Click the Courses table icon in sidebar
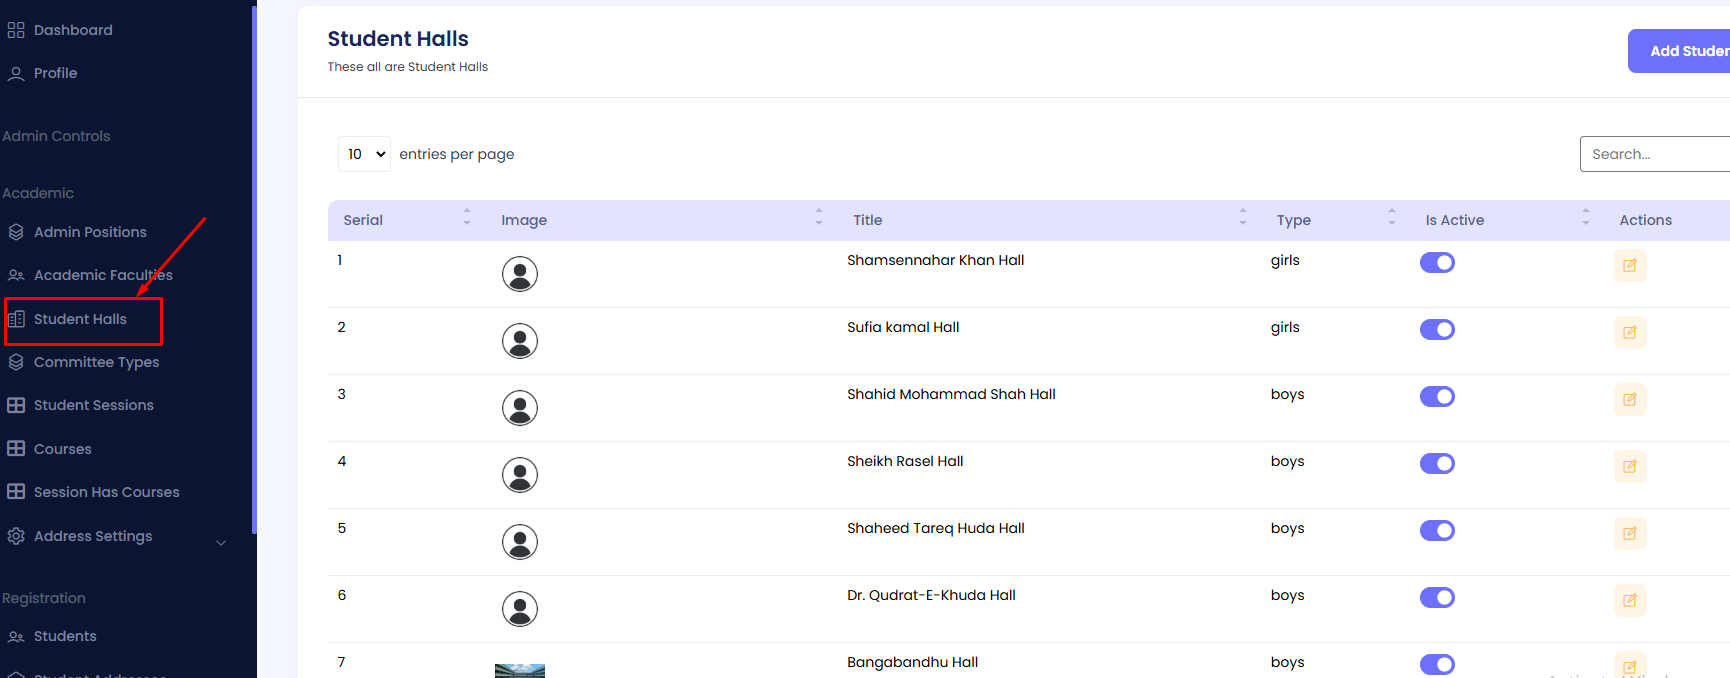1730x678 pixels. (16, 449)
